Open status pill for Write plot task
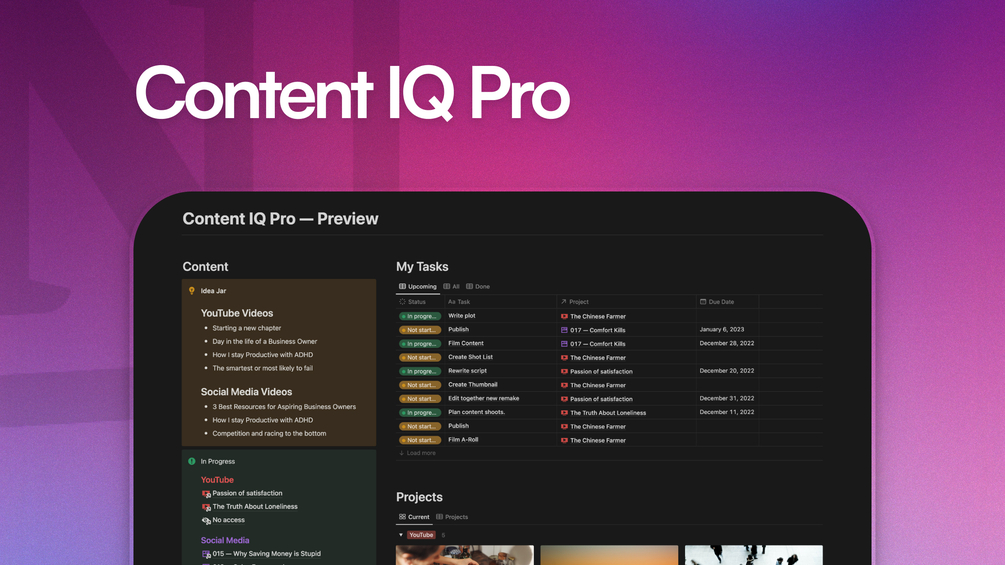 420,316
